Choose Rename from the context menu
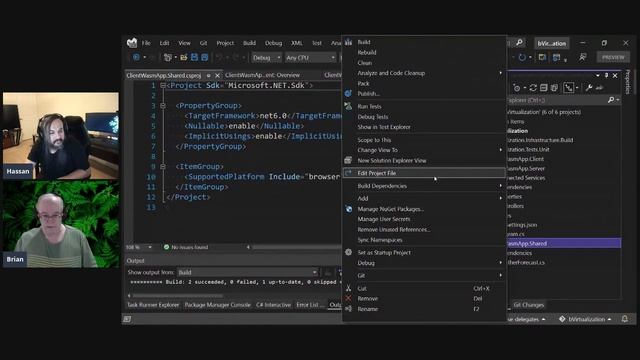640x360 pixels. [x=424, y=309]
